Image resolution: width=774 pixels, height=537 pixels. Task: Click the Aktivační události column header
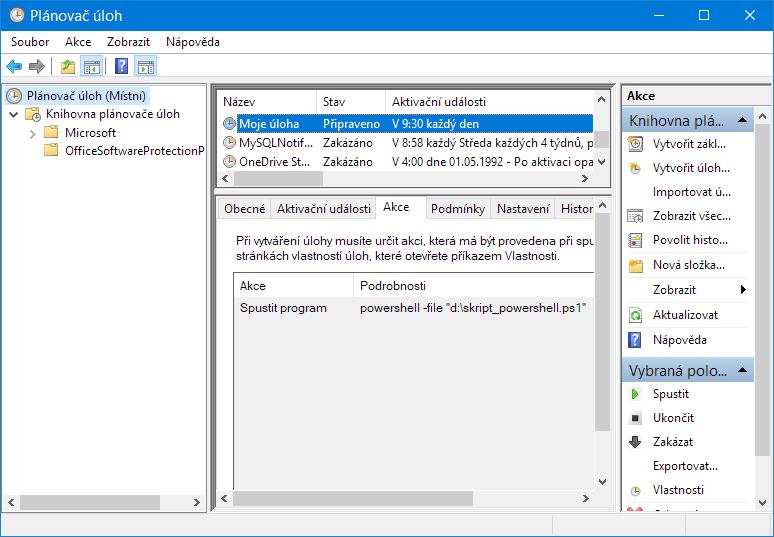pyautogui.click(x=489, y=102)
